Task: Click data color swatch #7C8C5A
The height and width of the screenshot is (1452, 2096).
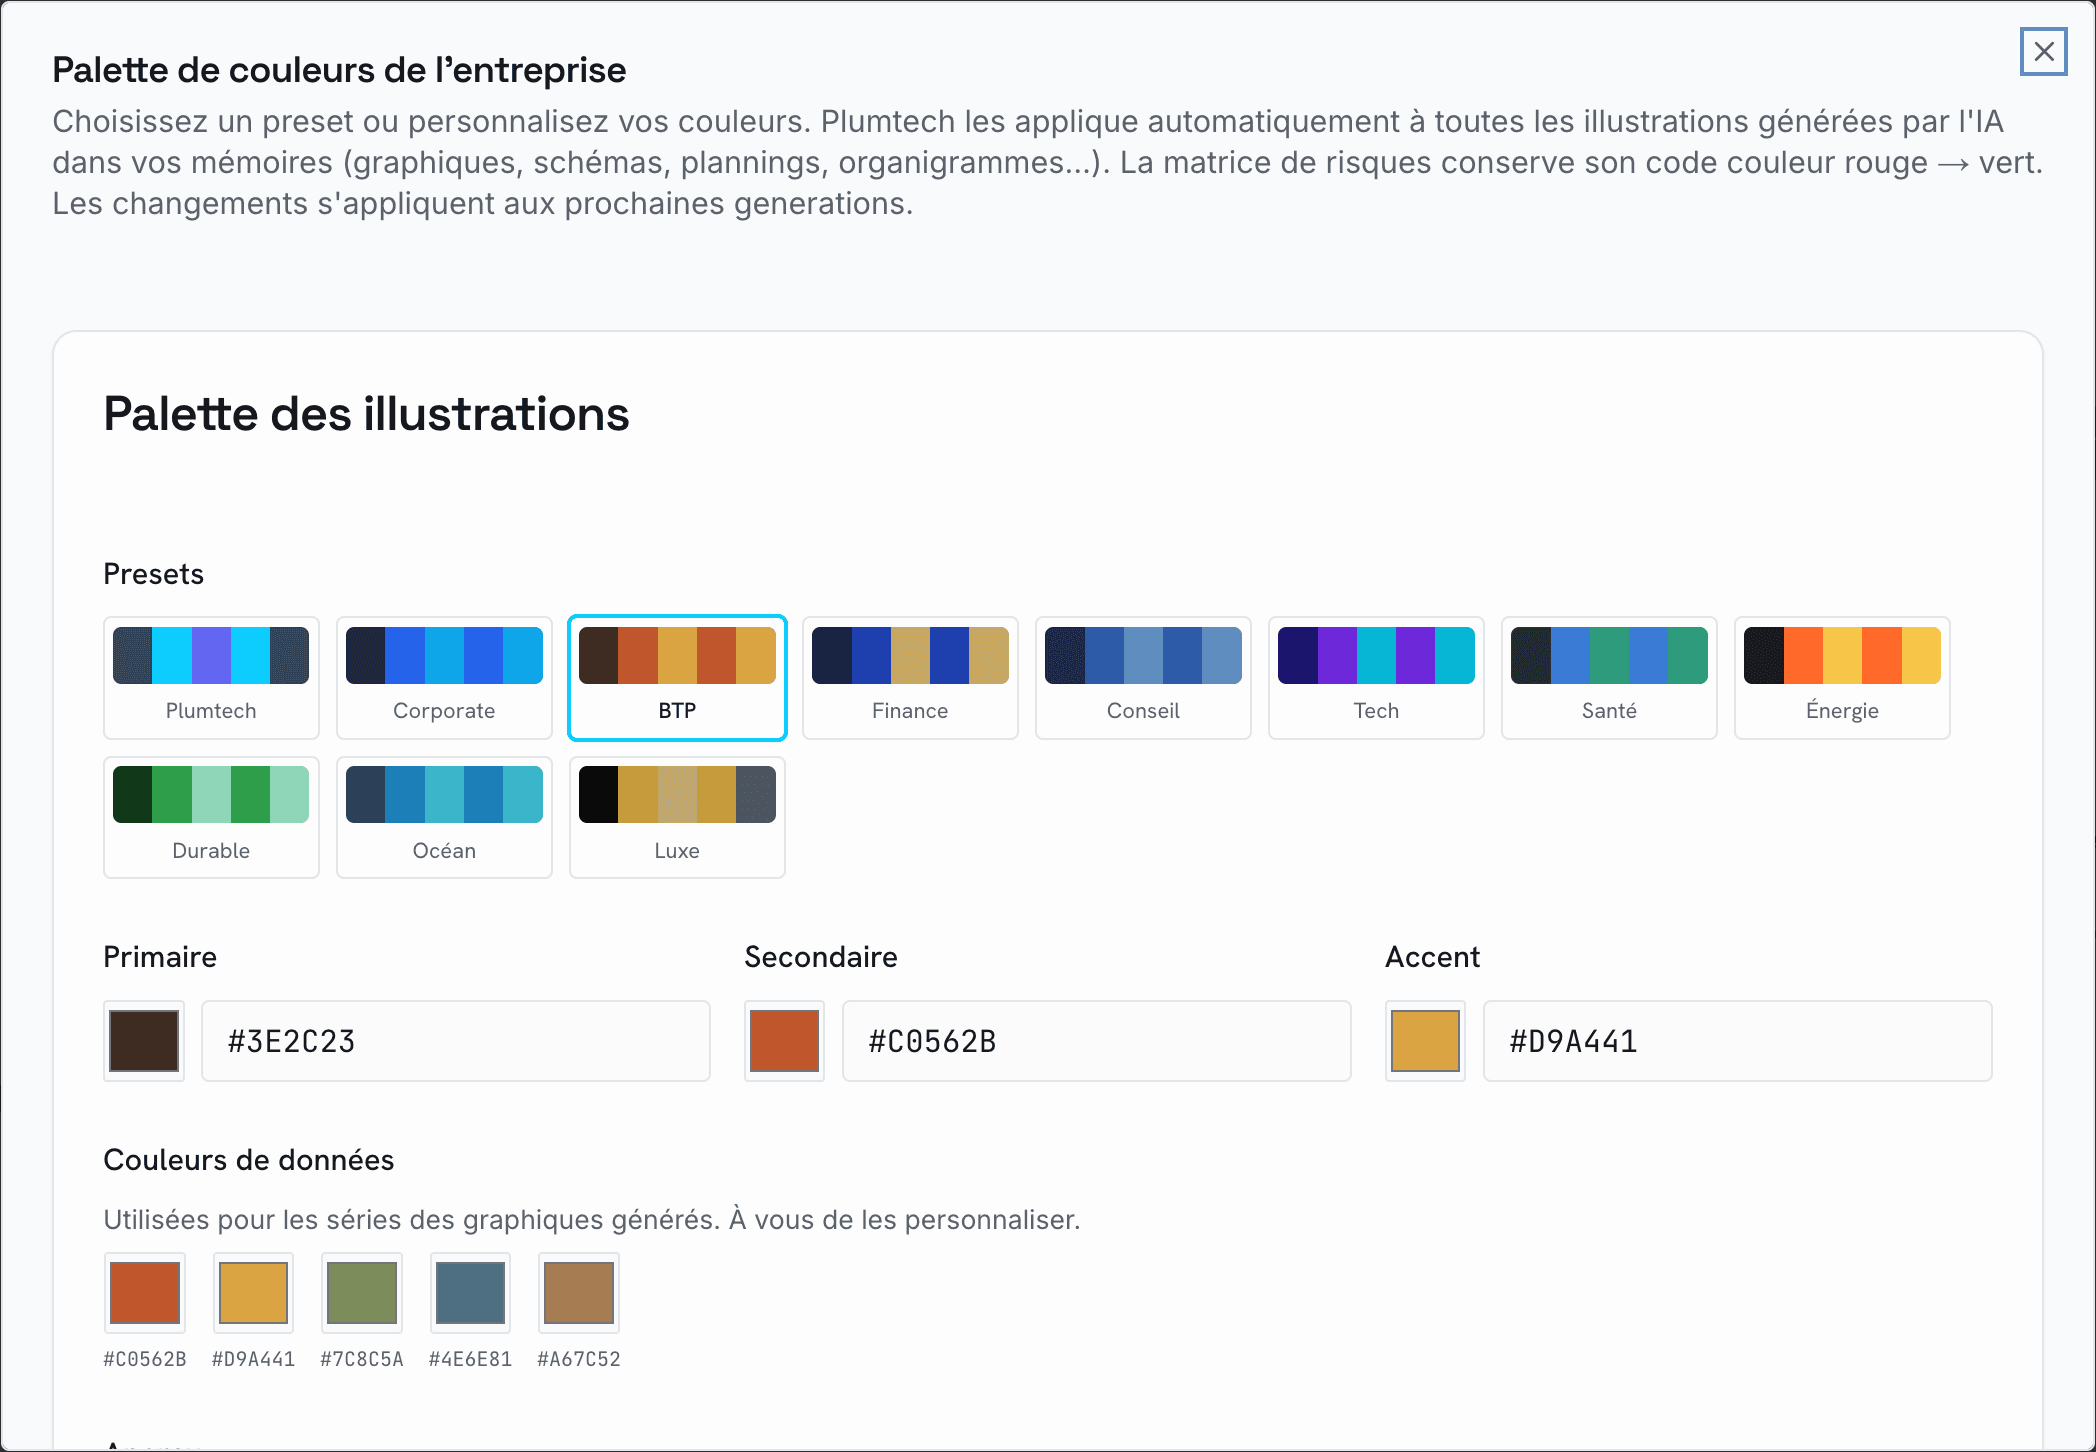Action: pyautogui.click(x=362, y=1293)
